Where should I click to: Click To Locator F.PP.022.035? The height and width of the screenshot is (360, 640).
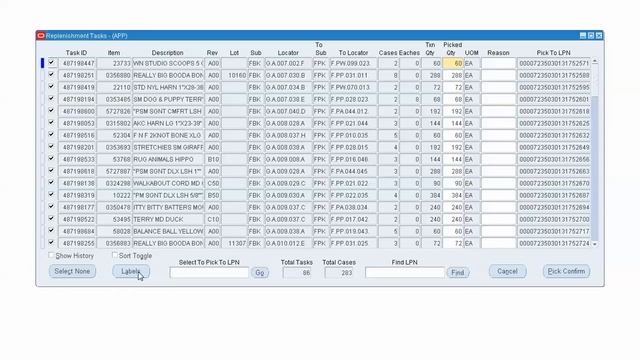(353, 195)
